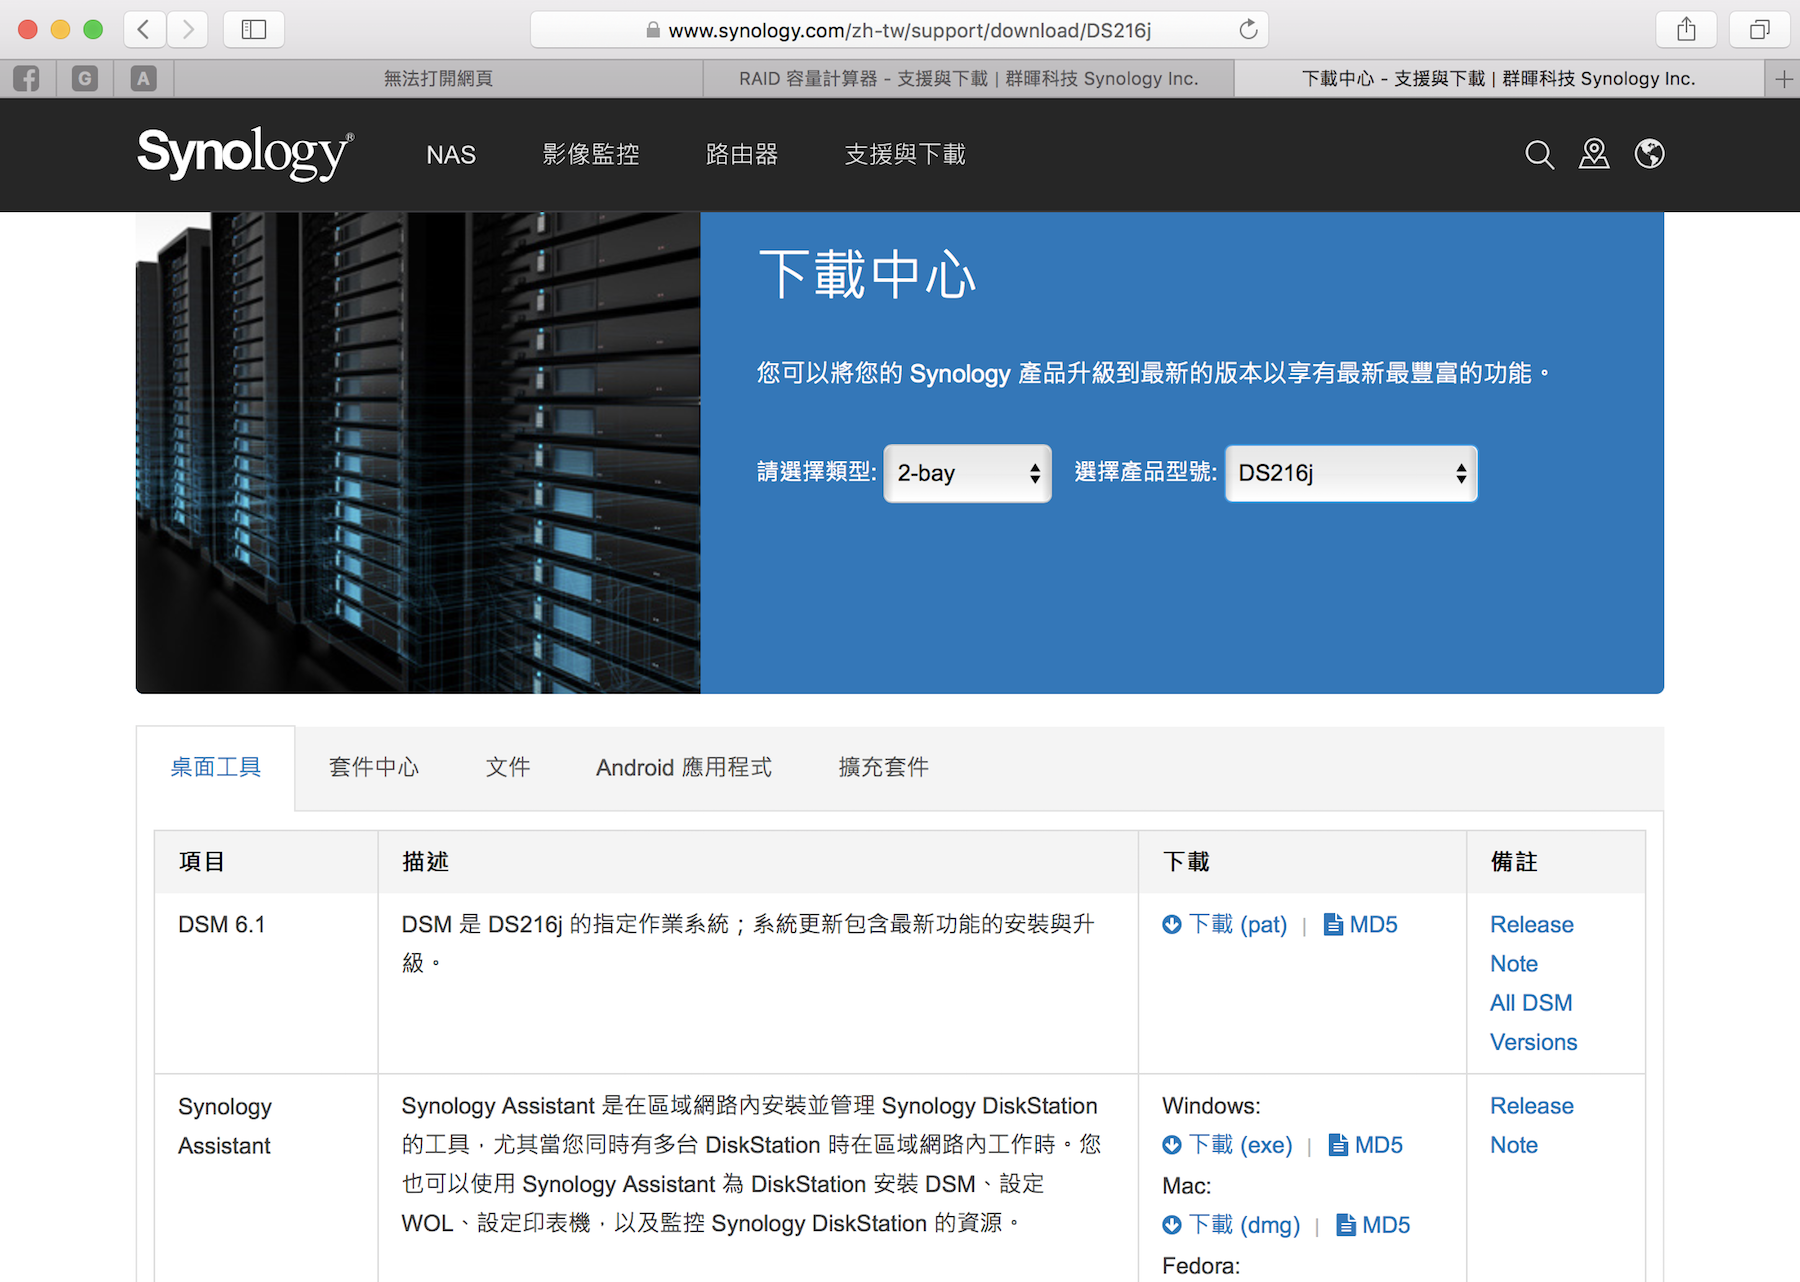This screenshot has height=1282, width=1800.
Task: Click the Facebook bookmark icon
Action: 27,78
